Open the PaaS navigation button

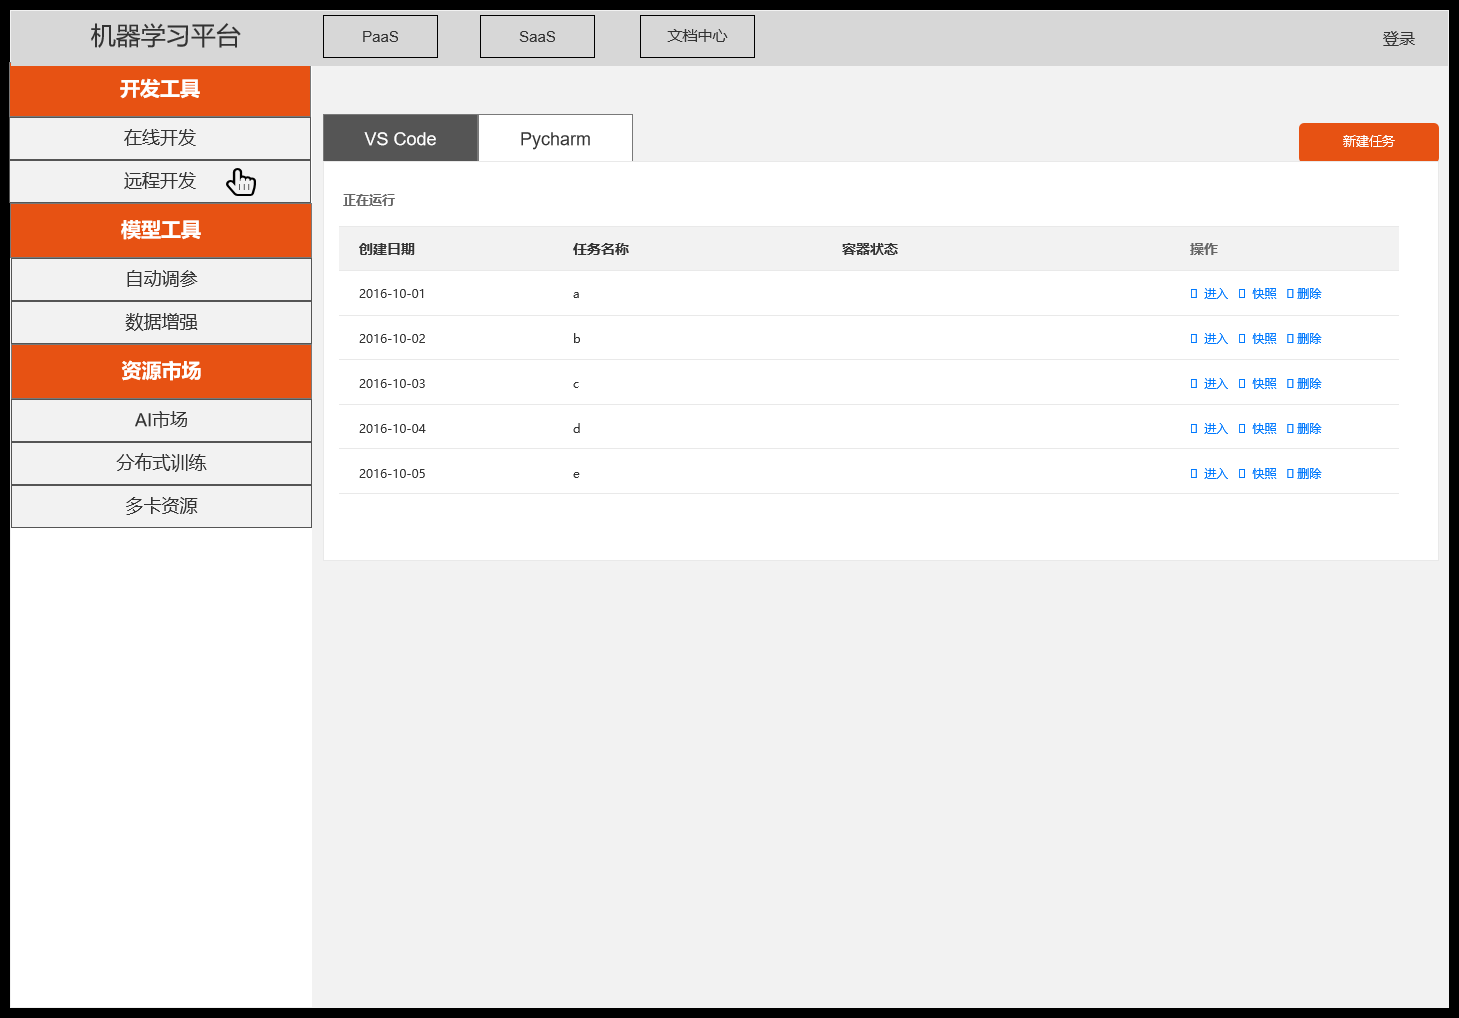[x=380, y=37]
